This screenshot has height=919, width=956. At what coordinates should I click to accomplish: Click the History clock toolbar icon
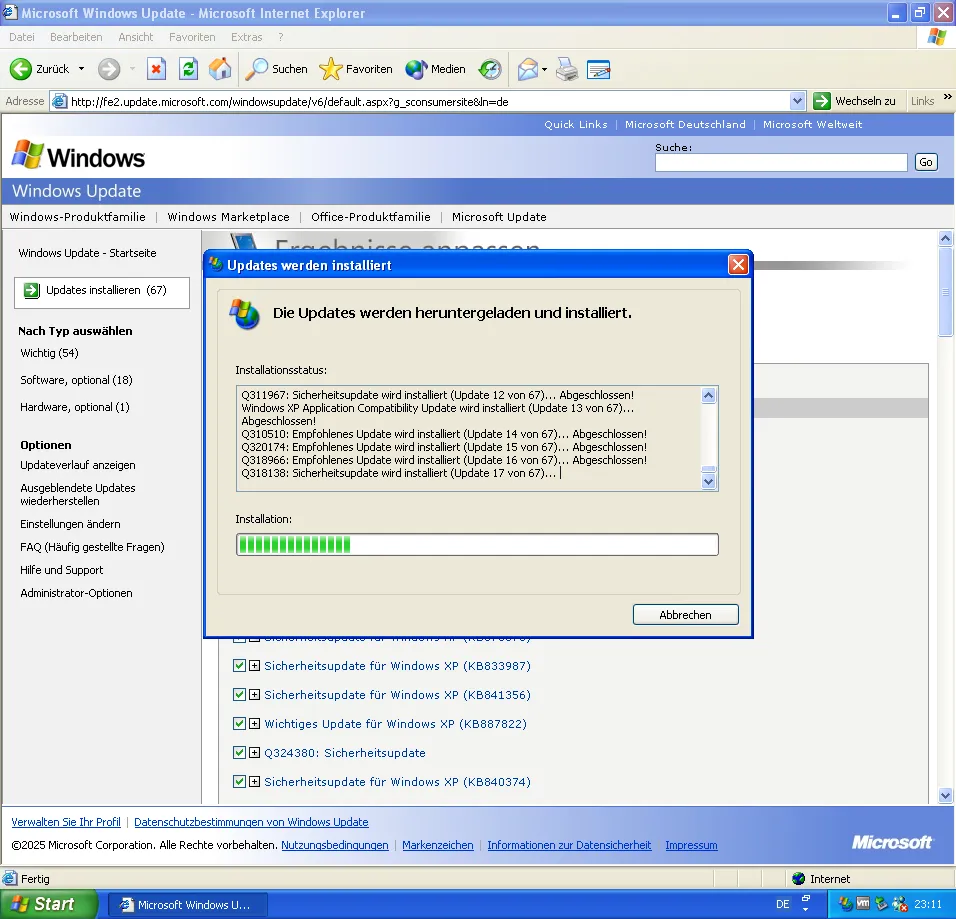click(x=490, y=69)
